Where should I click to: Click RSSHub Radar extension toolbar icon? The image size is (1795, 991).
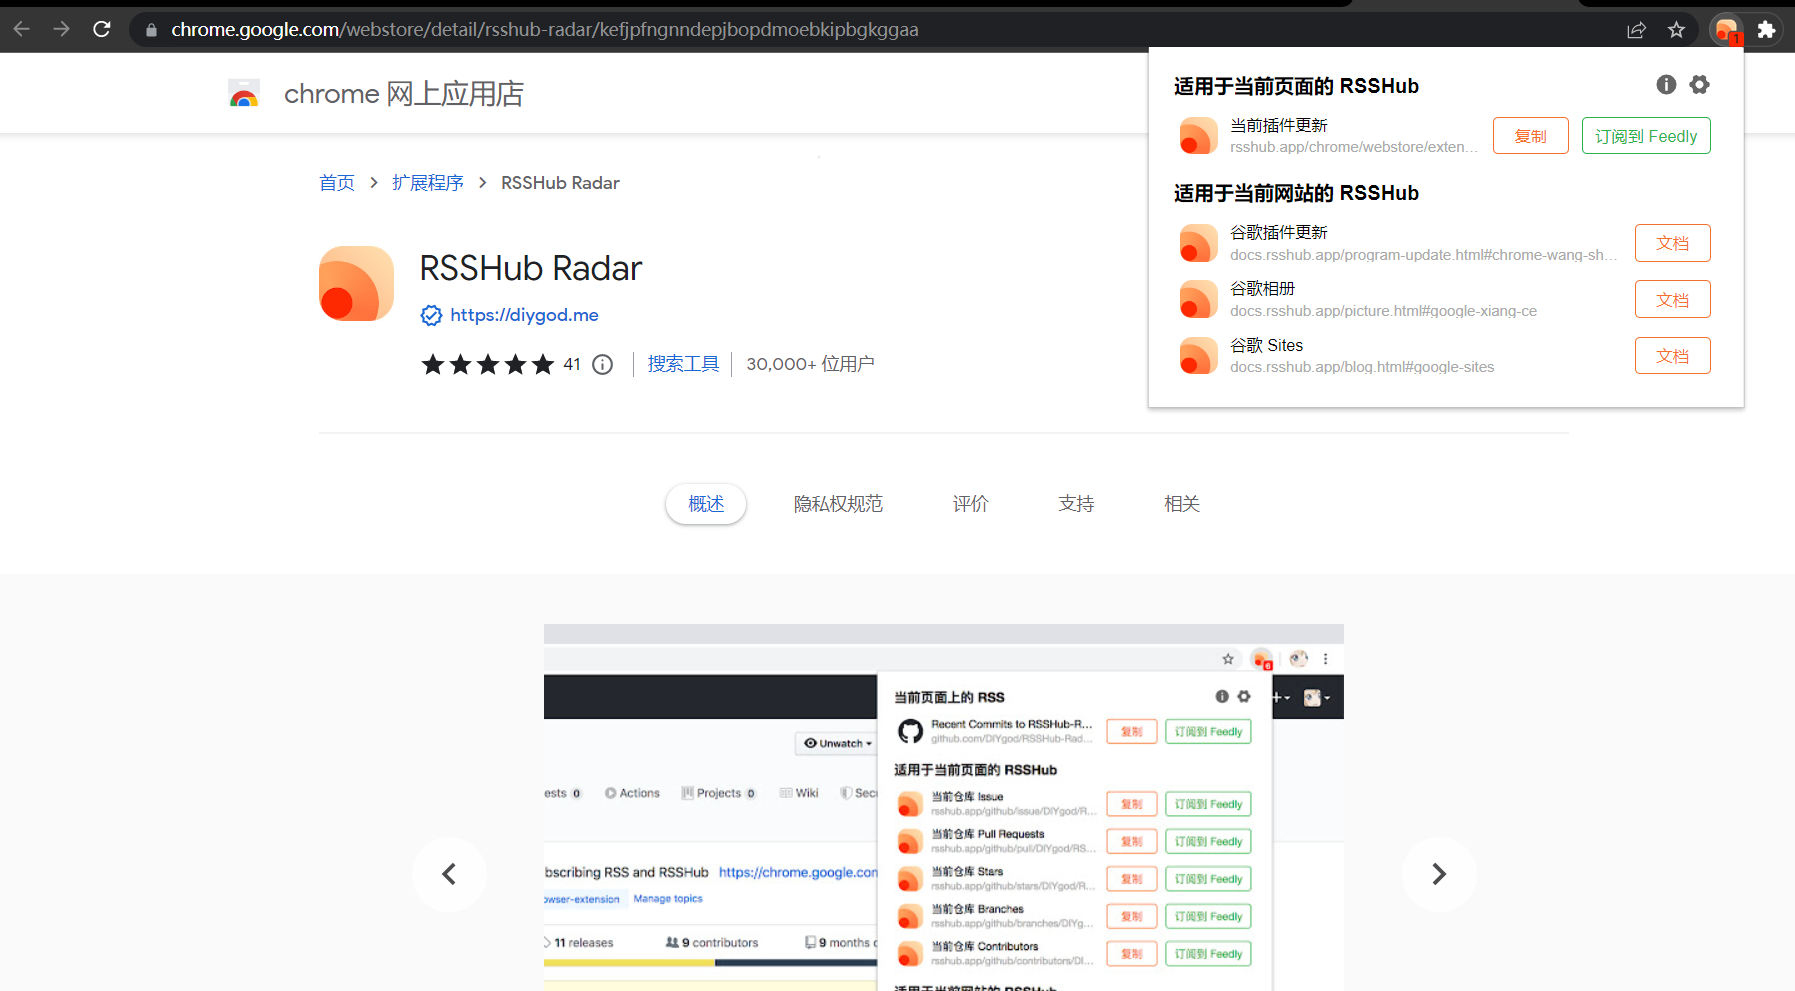pyautogui.click(x=1727, y=30)
